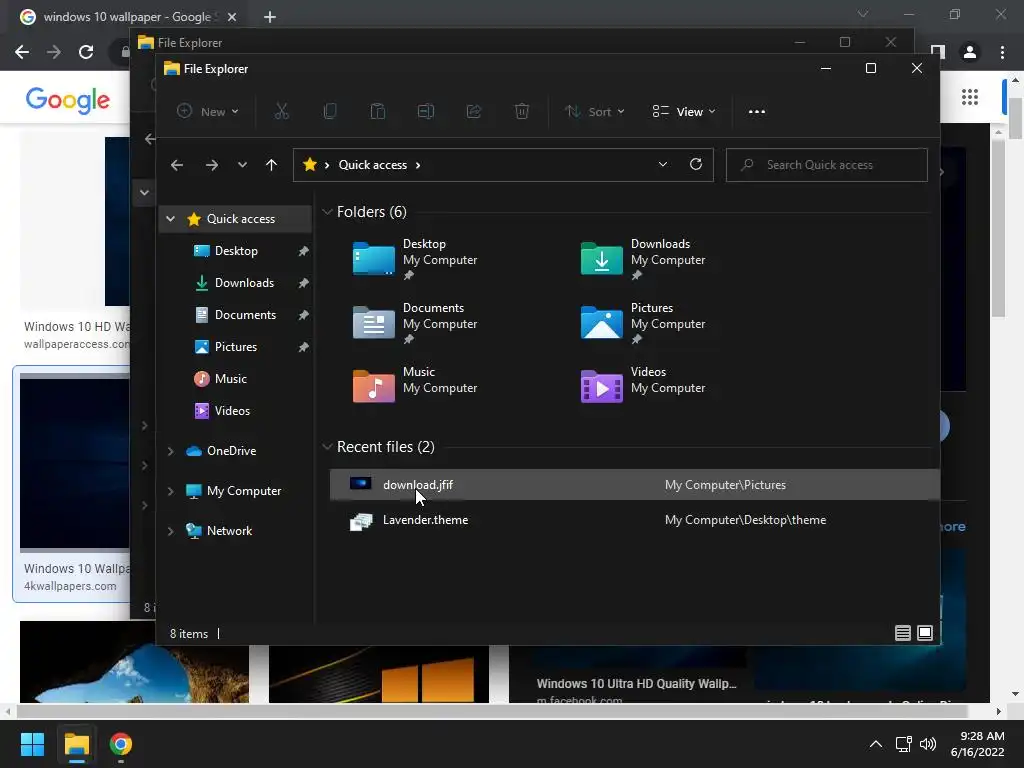This screenshot has height=768, width=1024.
Task: Open the Downloads folder tile
Action: coord(643,259)
